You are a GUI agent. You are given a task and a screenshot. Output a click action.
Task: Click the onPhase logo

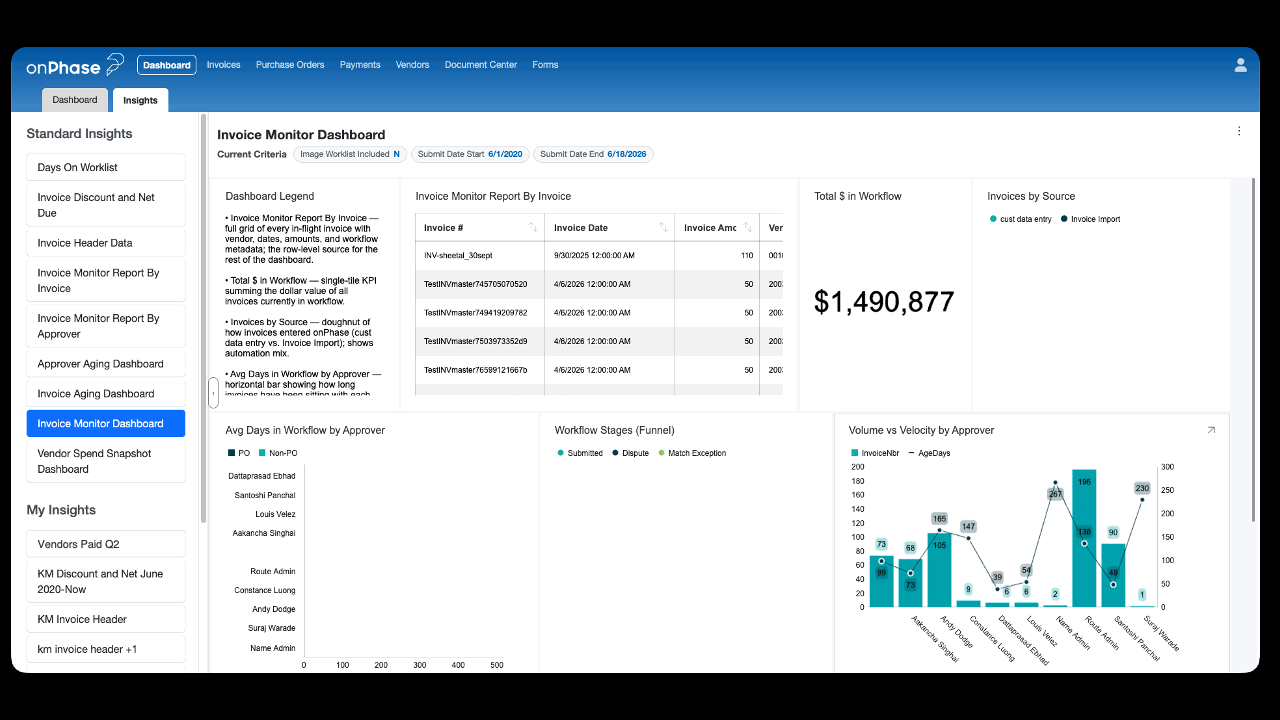75,65
